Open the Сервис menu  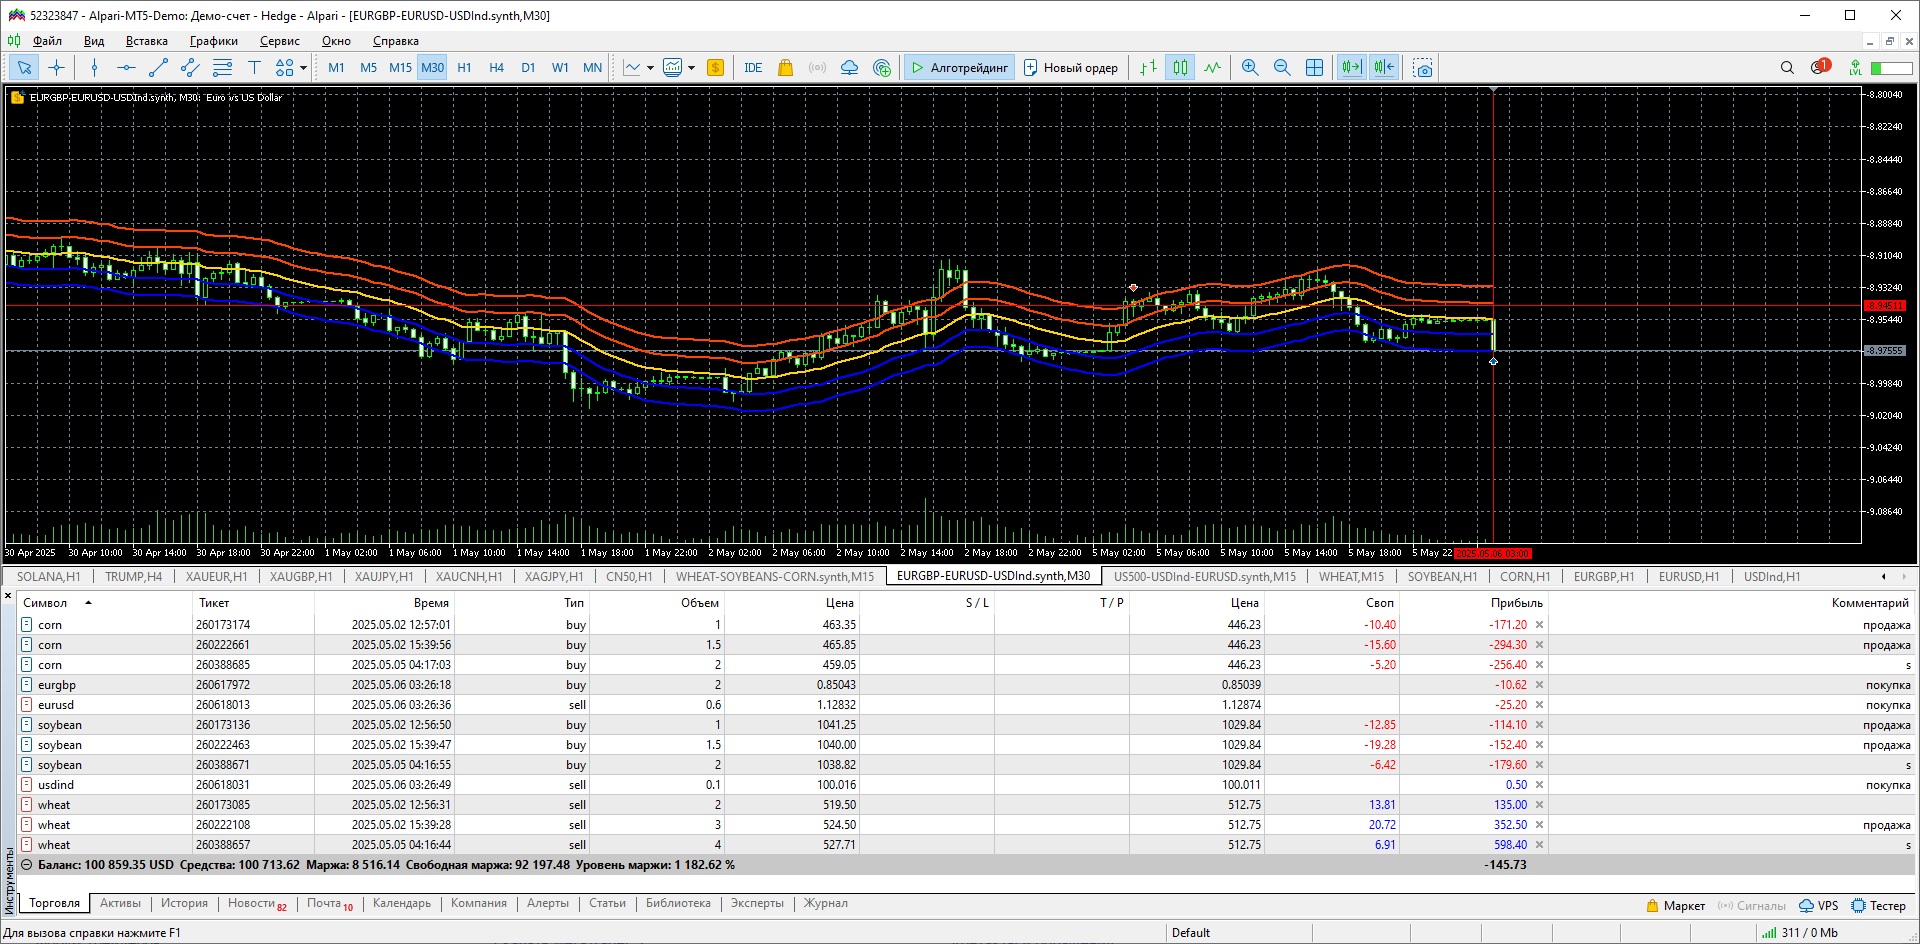click(x=279, y=41)
